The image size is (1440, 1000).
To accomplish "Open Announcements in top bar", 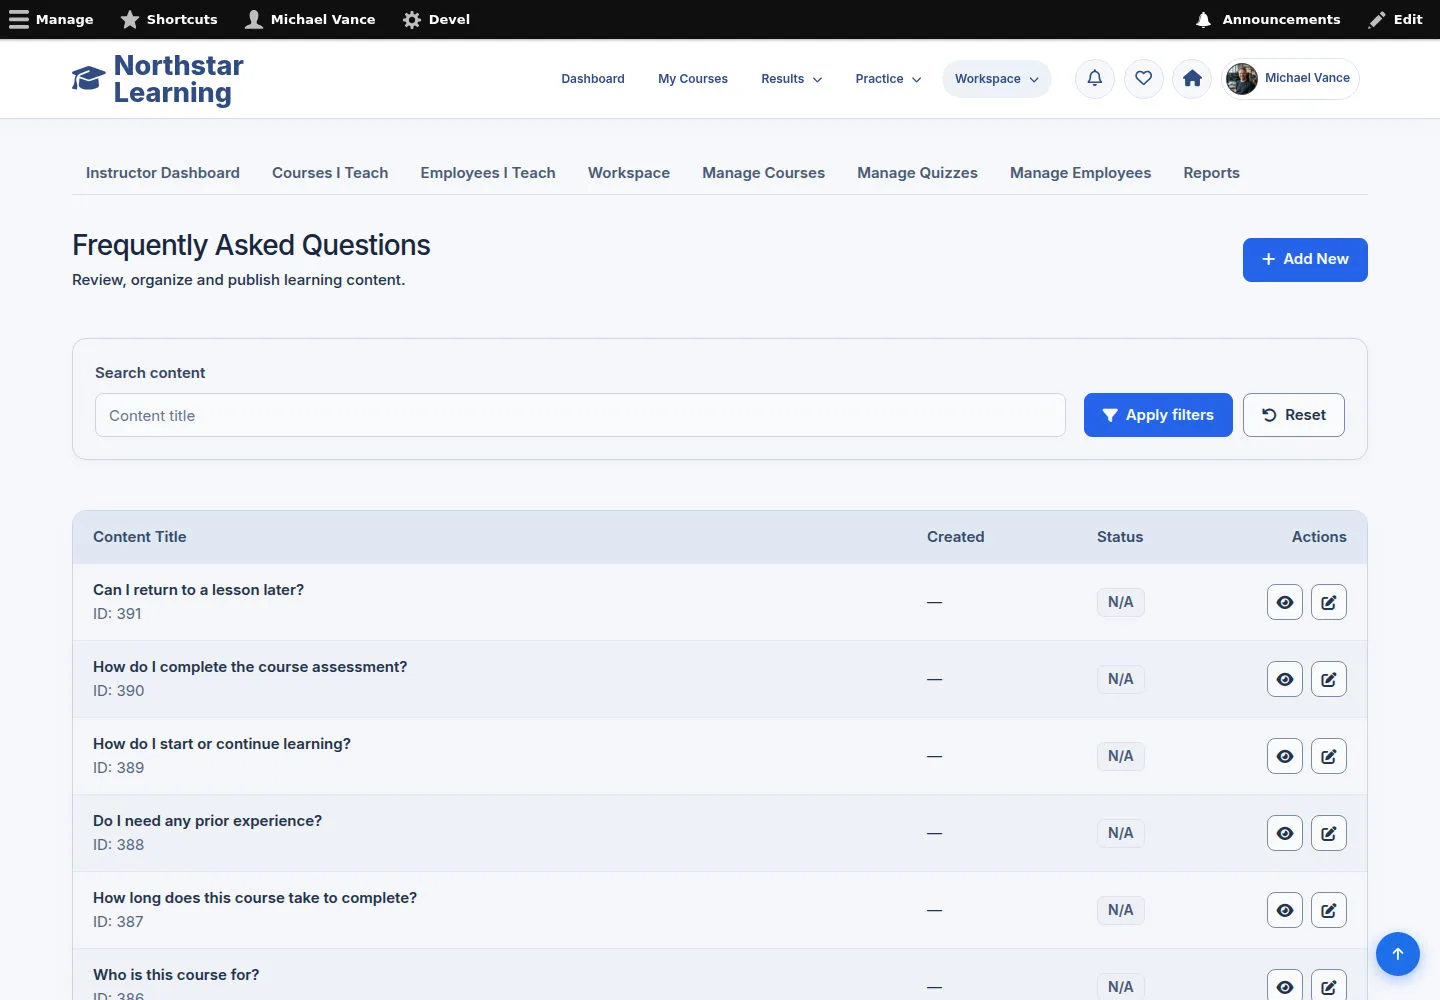I will click(1268, 19).
